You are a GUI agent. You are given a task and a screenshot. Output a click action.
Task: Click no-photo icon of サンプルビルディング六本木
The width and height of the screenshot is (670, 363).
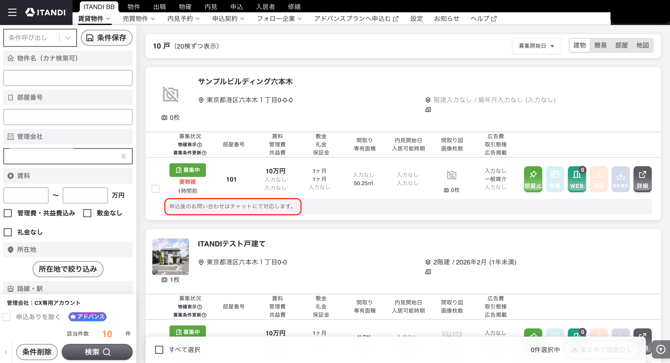(x=170, y=94)
